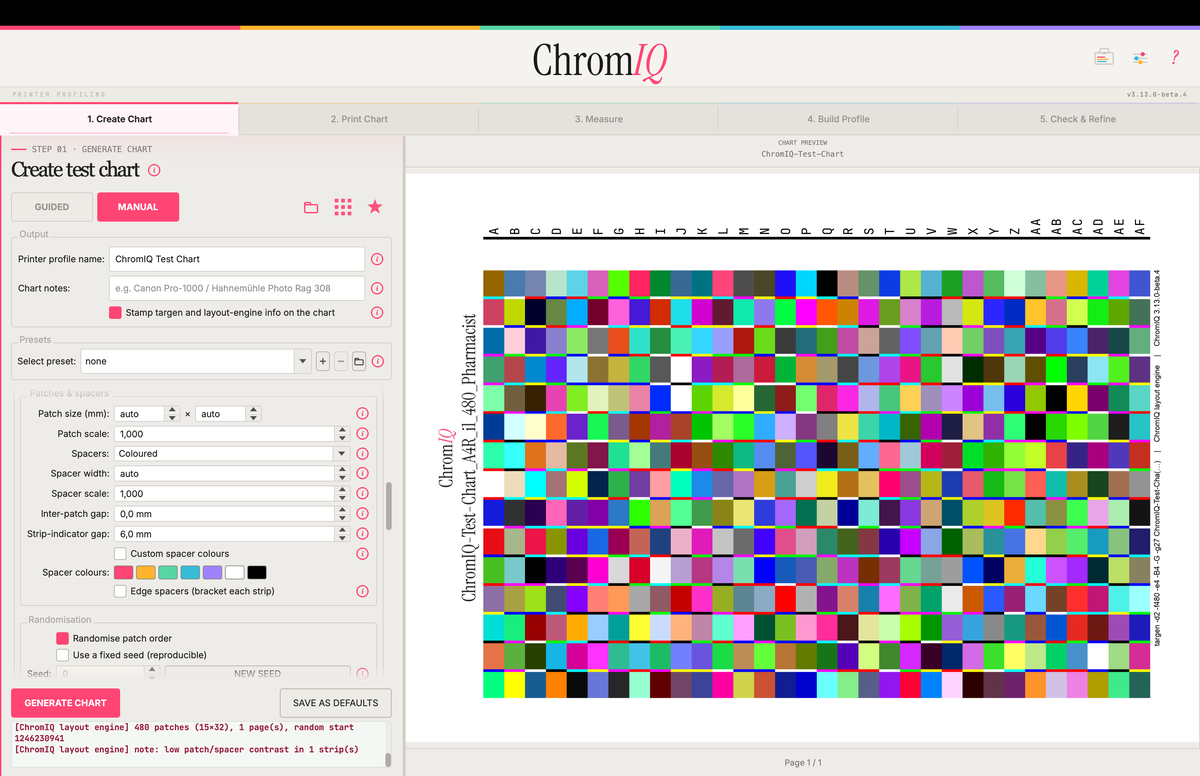Screen dimensions: 1200x776
Task: Enable Edge spacers checkbox
Action: [120, 591]
